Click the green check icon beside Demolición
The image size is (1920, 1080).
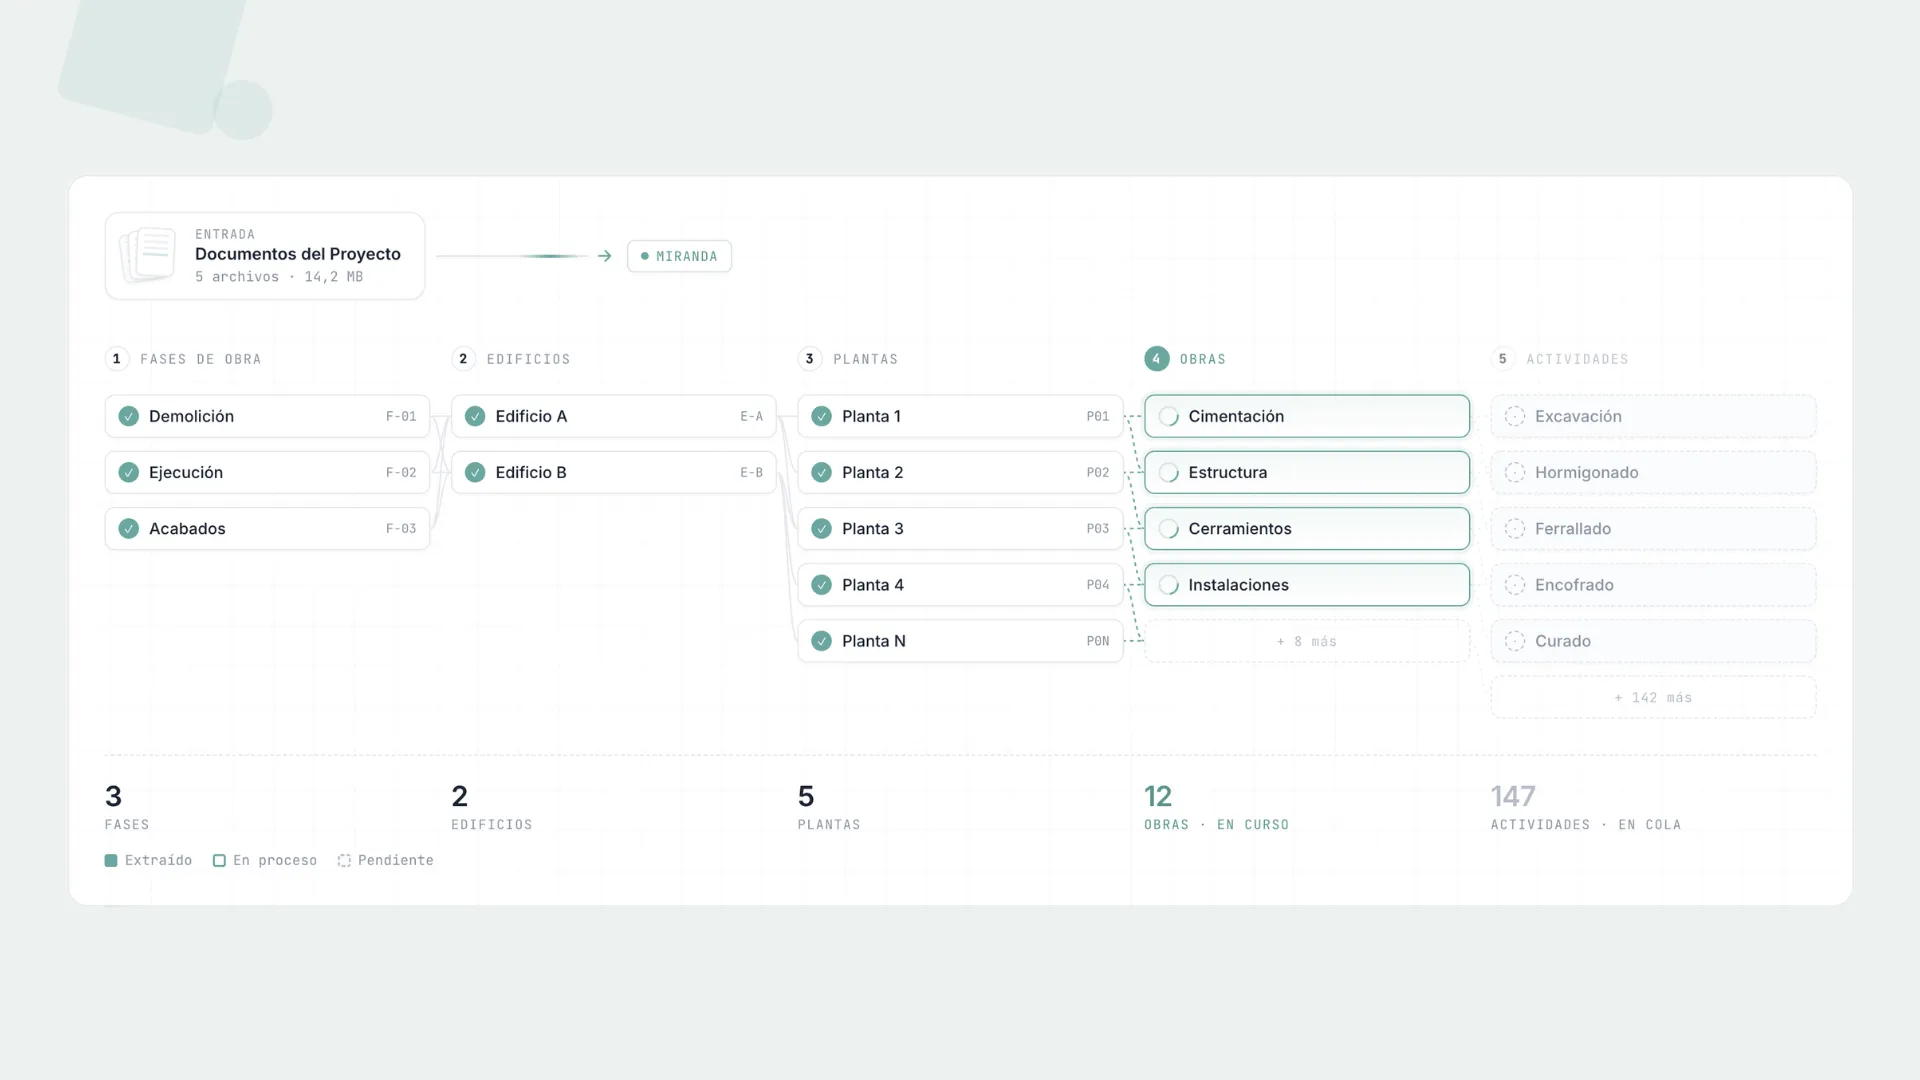(x=129, y=416)
